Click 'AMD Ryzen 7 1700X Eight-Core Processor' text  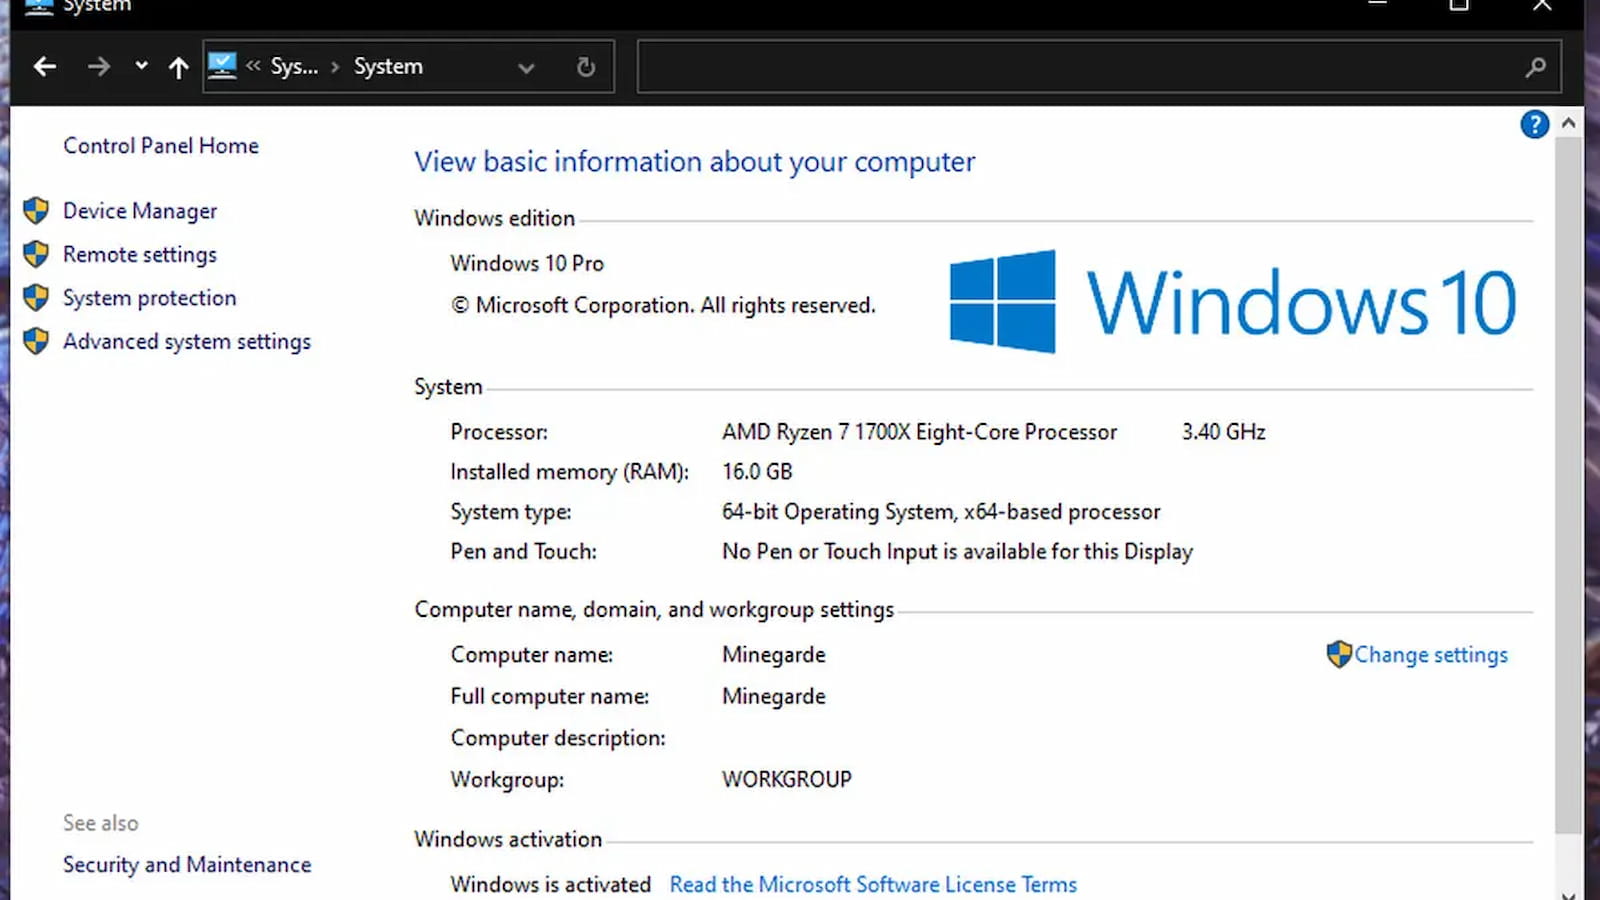pyautogui.click(x=919, y=432)
